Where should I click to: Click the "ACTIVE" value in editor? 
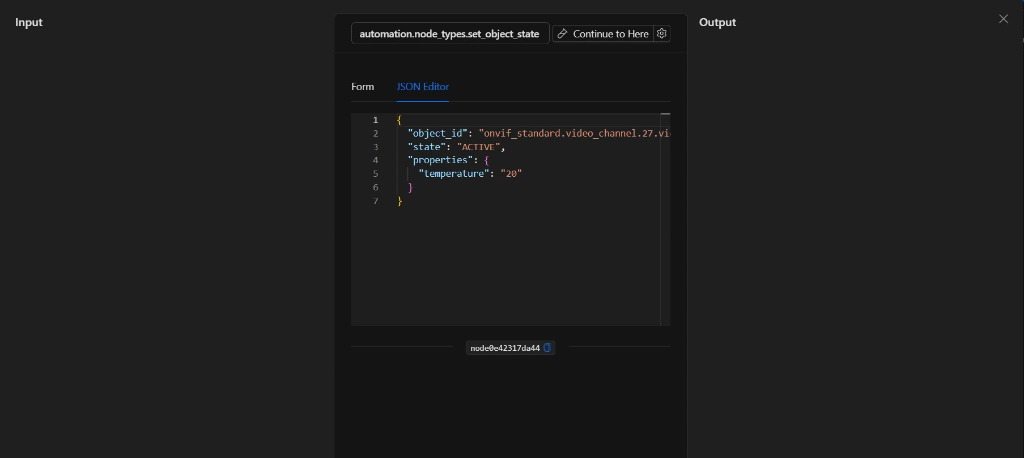click(x=478, y=147)
